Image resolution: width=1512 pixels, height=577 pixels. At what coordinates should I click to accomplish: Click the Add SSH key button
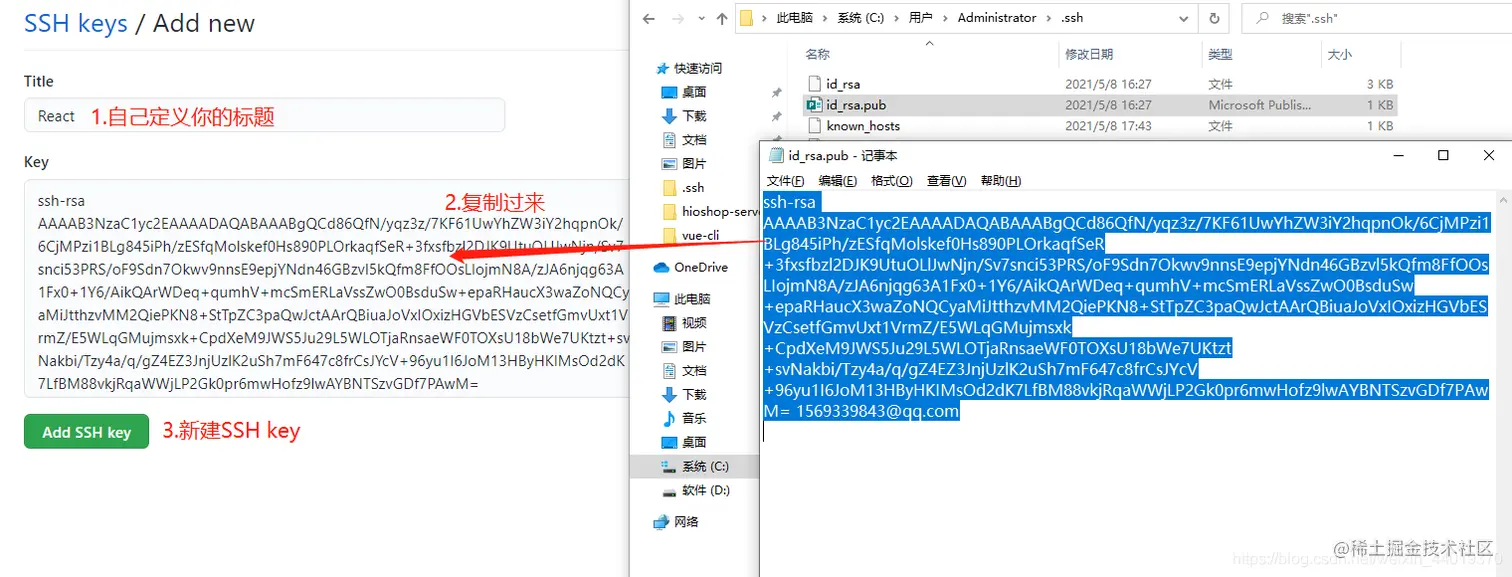tap(86, 432)
